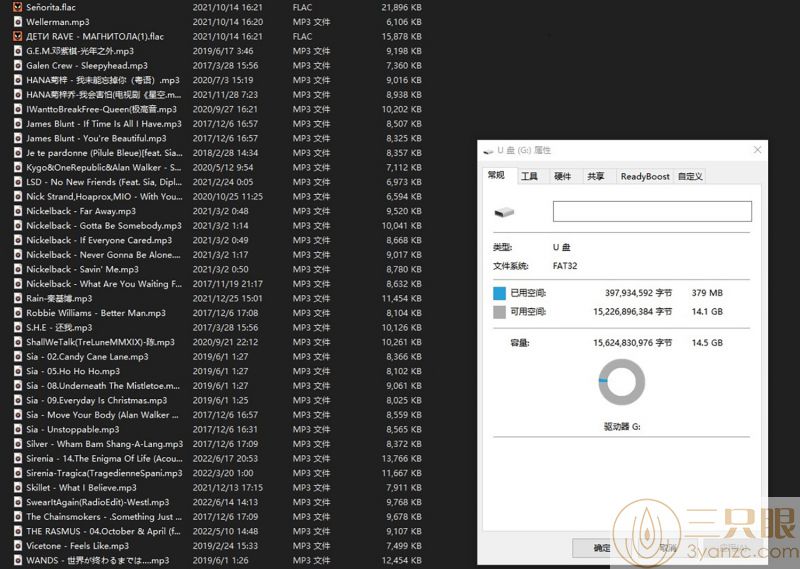Viewport: 800px width, 569px height.
Task: Click the icon of the WANDS mp3 file
Action: [x=18, y=560]
